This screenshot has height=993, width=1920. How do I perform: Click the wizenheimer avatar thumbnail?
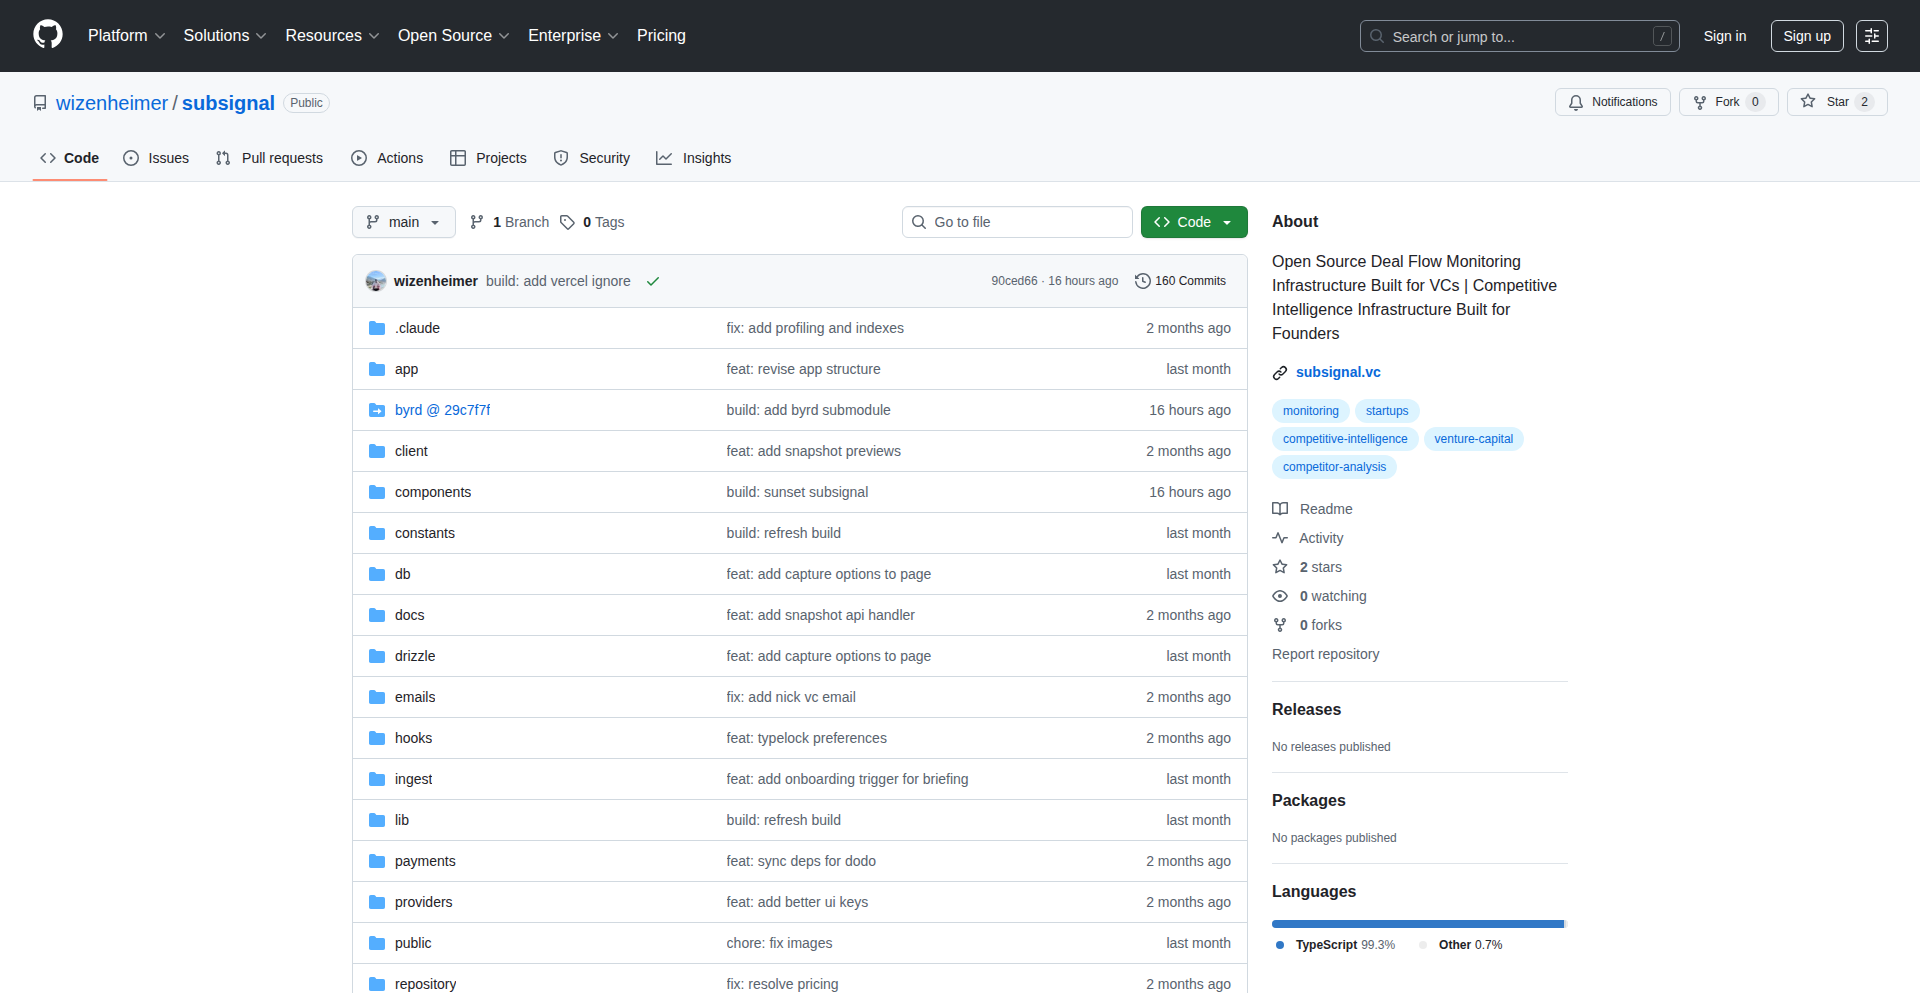click(x=376, y=281)
